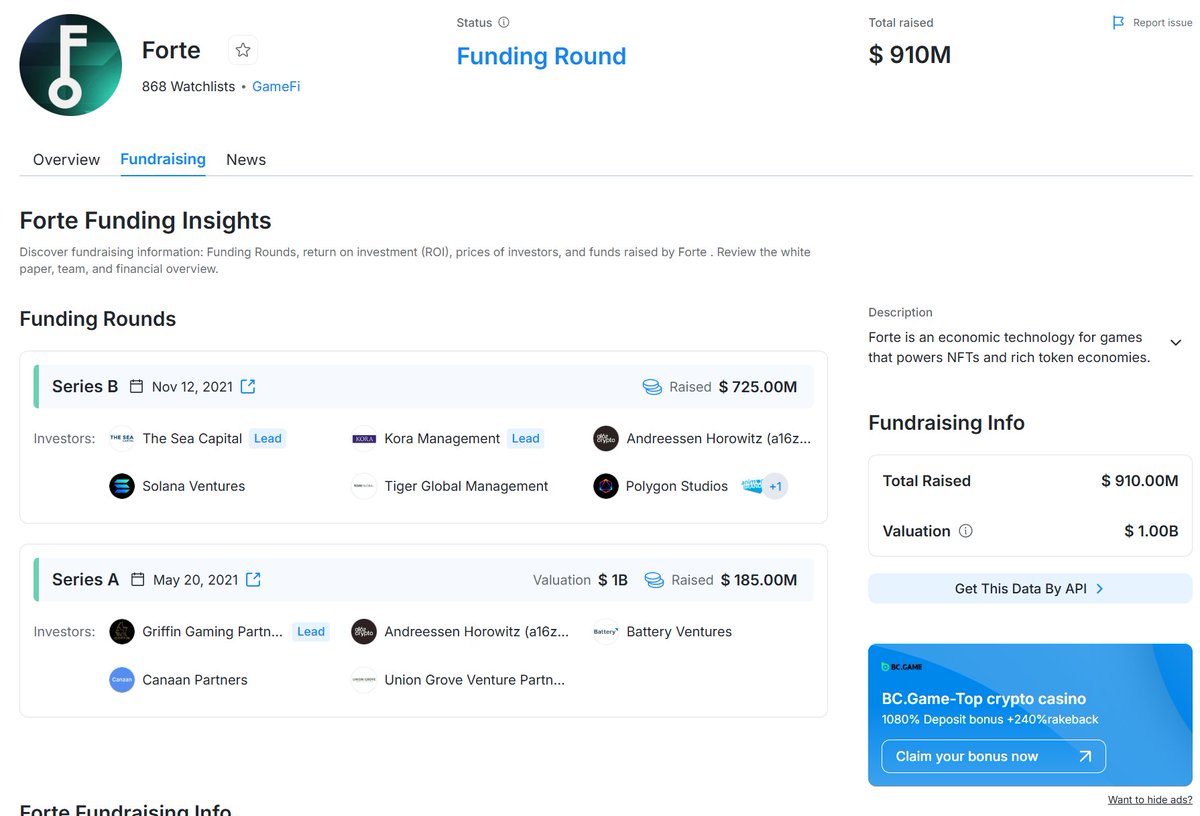Click the BC.GAME ad logo
This screenshot has width=1200, height=816.
[902, 666]
